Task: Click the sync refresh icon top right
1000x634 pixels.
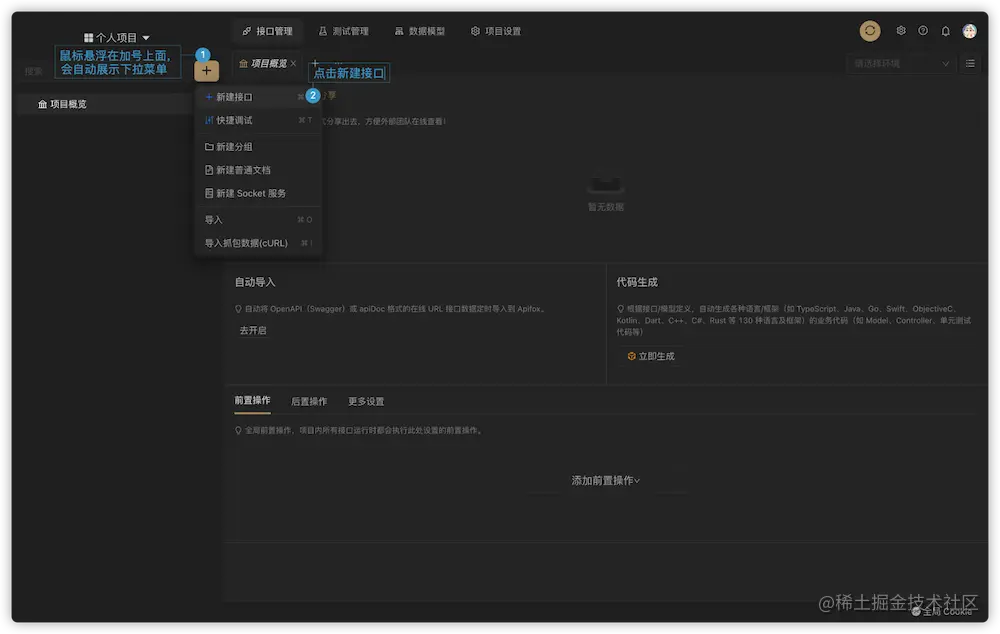Action: [869, 31]
